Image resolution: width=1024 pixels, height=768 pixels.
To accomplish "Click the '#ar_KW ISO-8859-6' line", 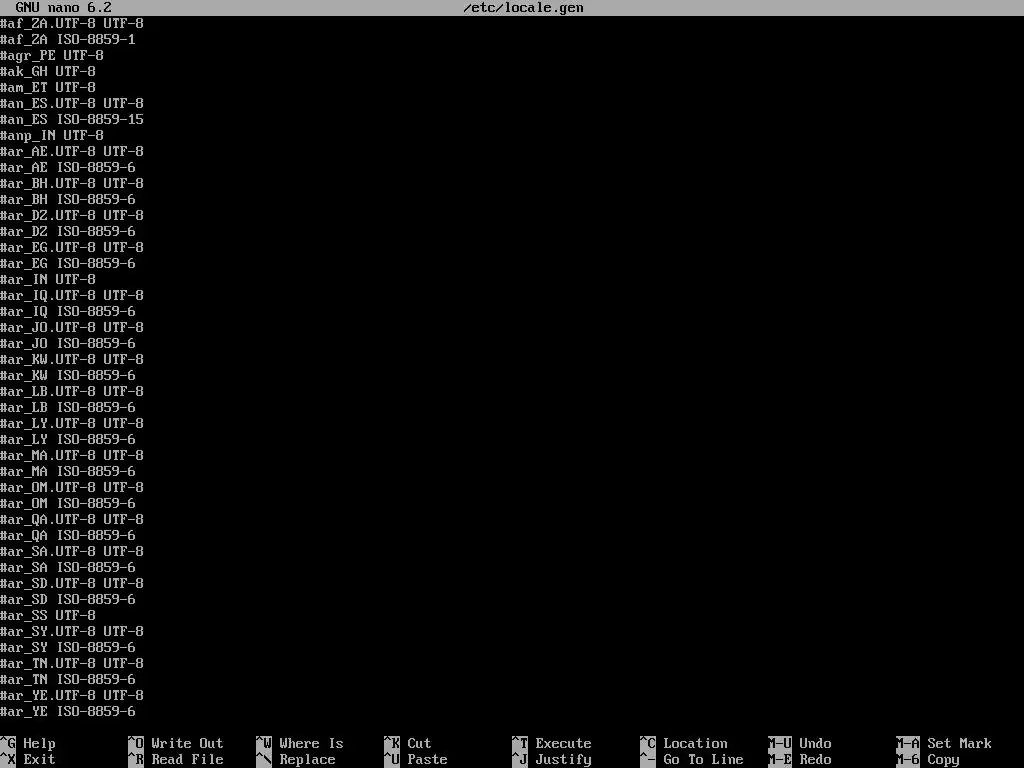I will point(68,376).
